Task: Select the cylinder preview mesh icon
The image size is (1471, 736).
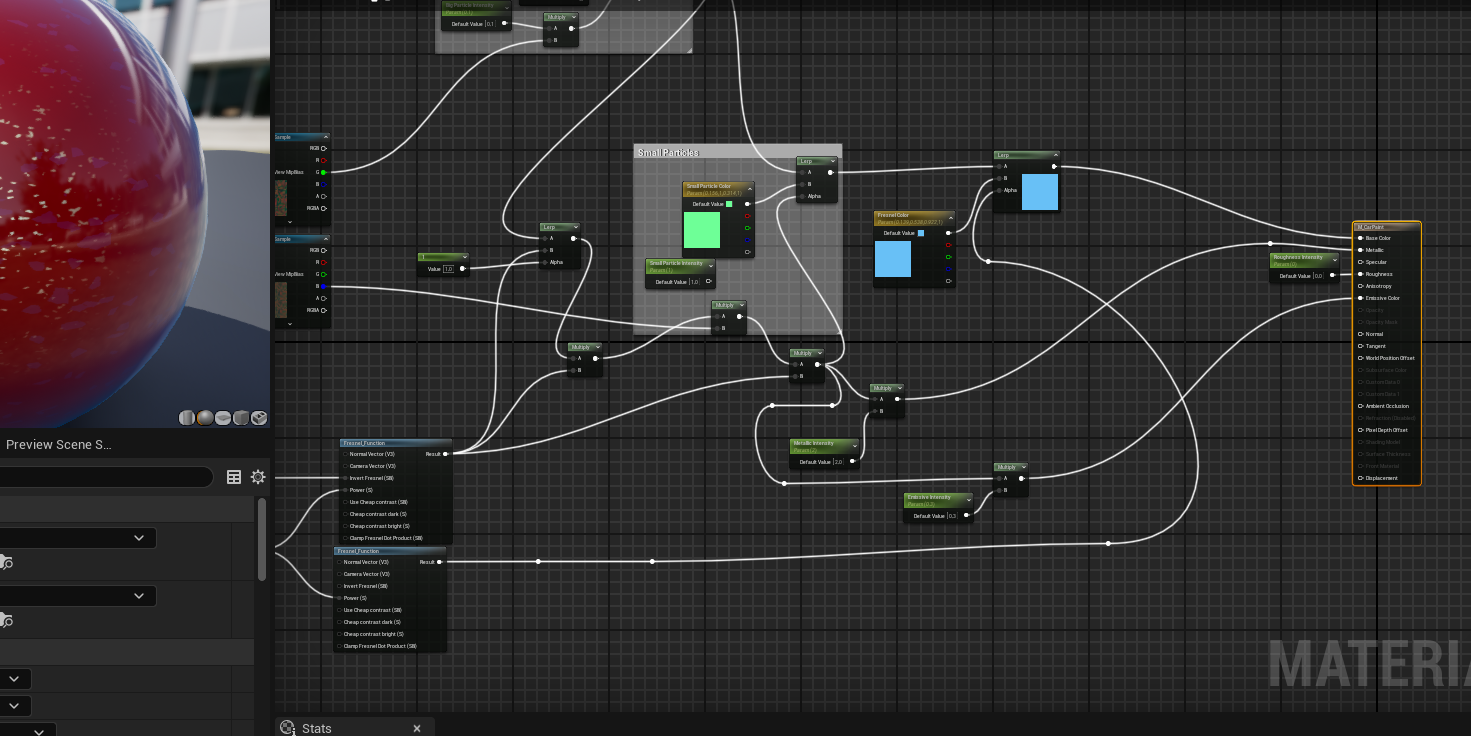Action: 187,418
